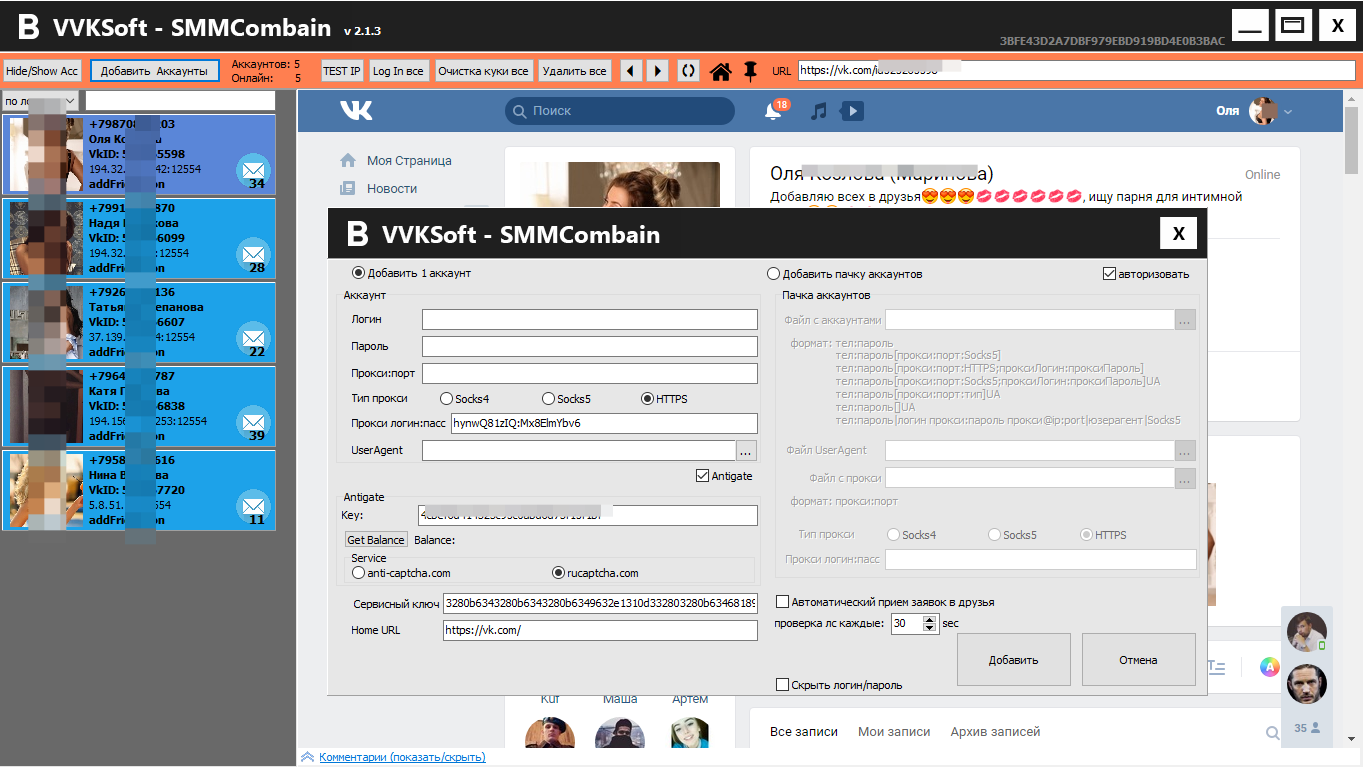Image resolution: width=1363 pixels, height=767 pixels.
Task: Open mail envelope showing 34 messages
Action: [x=253, y=170]
